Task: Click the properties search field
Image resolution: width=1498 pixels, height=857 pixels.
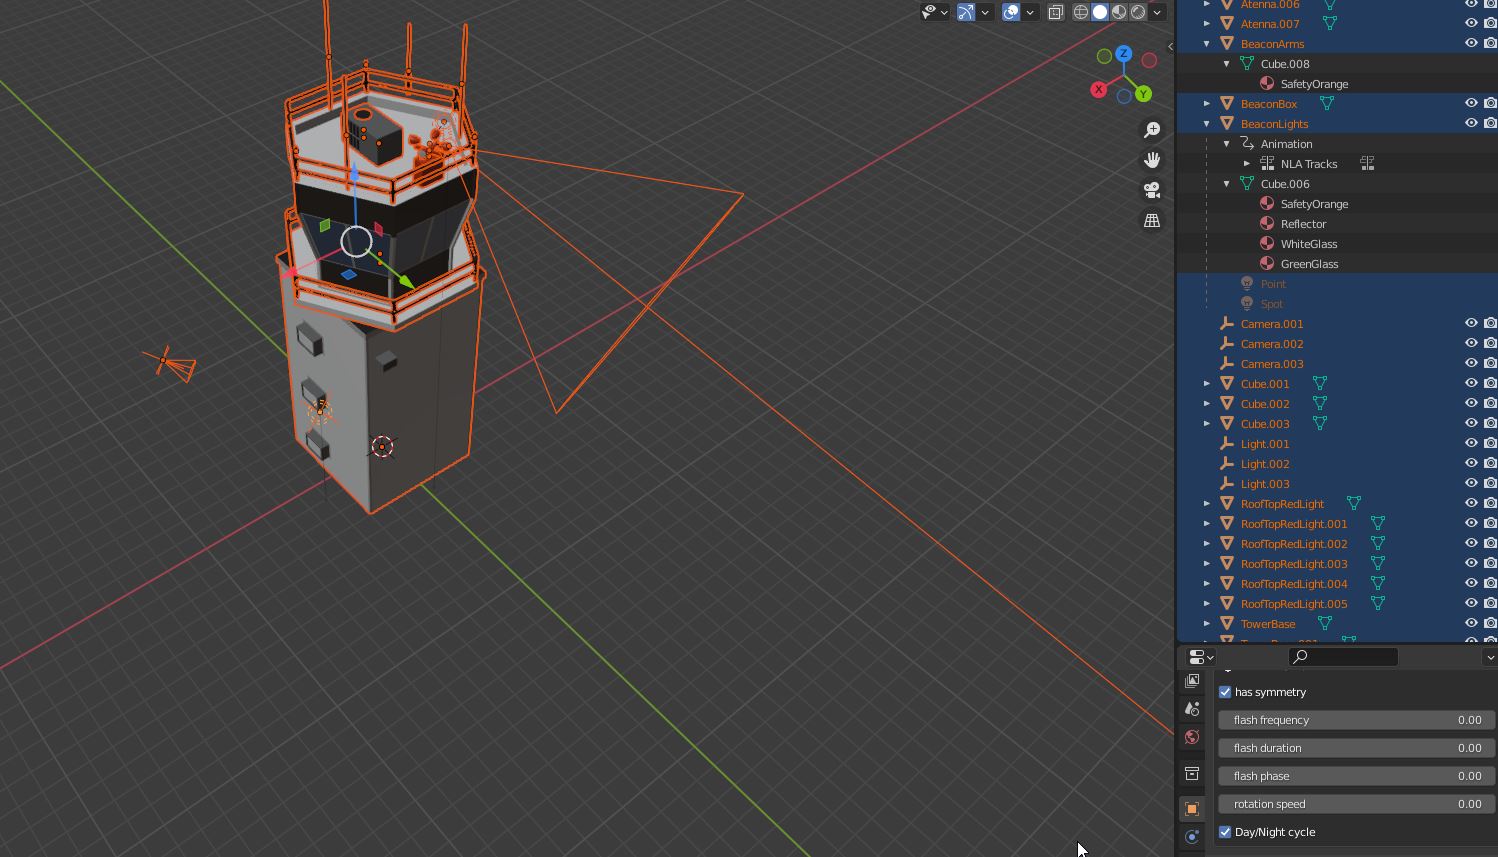Action: point(1343,657)
